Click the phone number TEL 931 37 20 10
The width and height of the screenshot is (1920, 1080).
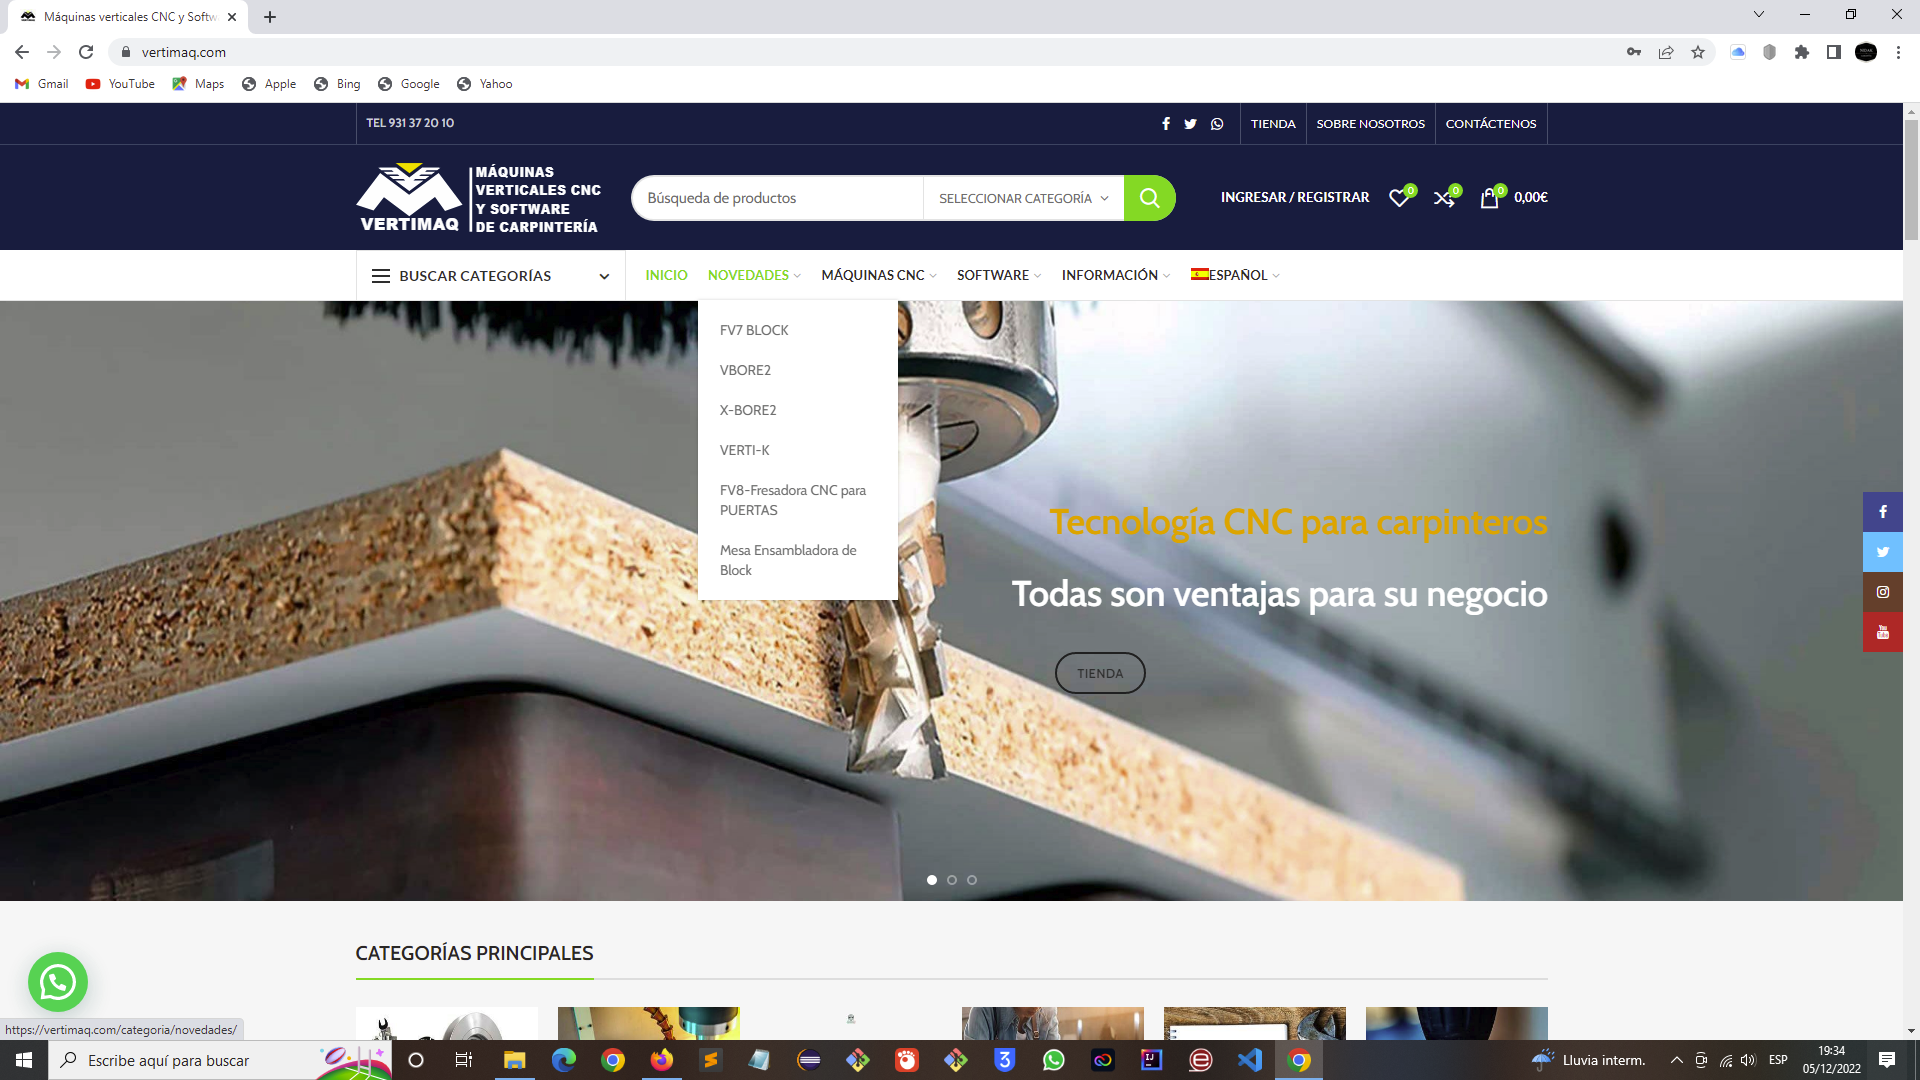[x=410, y=123]
